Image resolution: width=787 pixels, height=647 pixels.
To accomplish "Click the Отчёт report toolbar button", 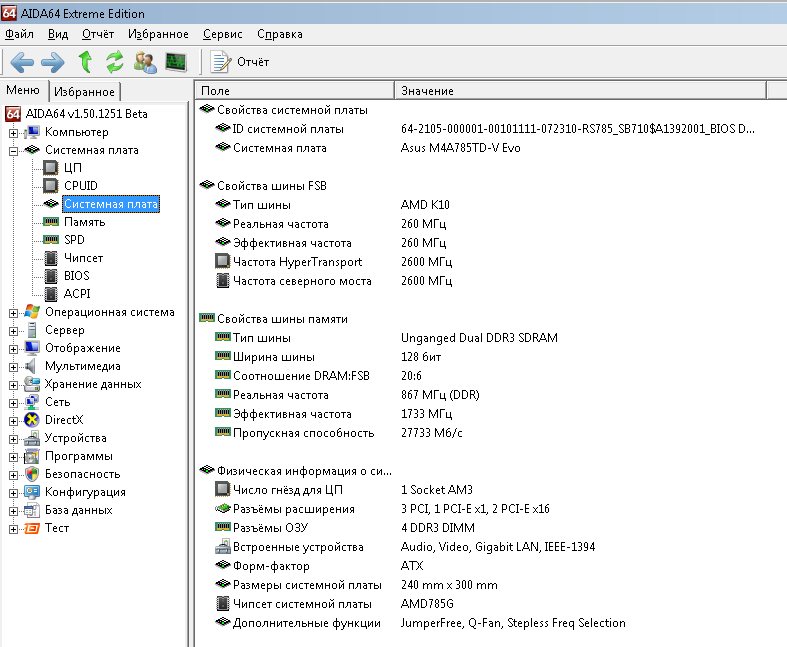I will pyautogui.click(x=240, y=62).
